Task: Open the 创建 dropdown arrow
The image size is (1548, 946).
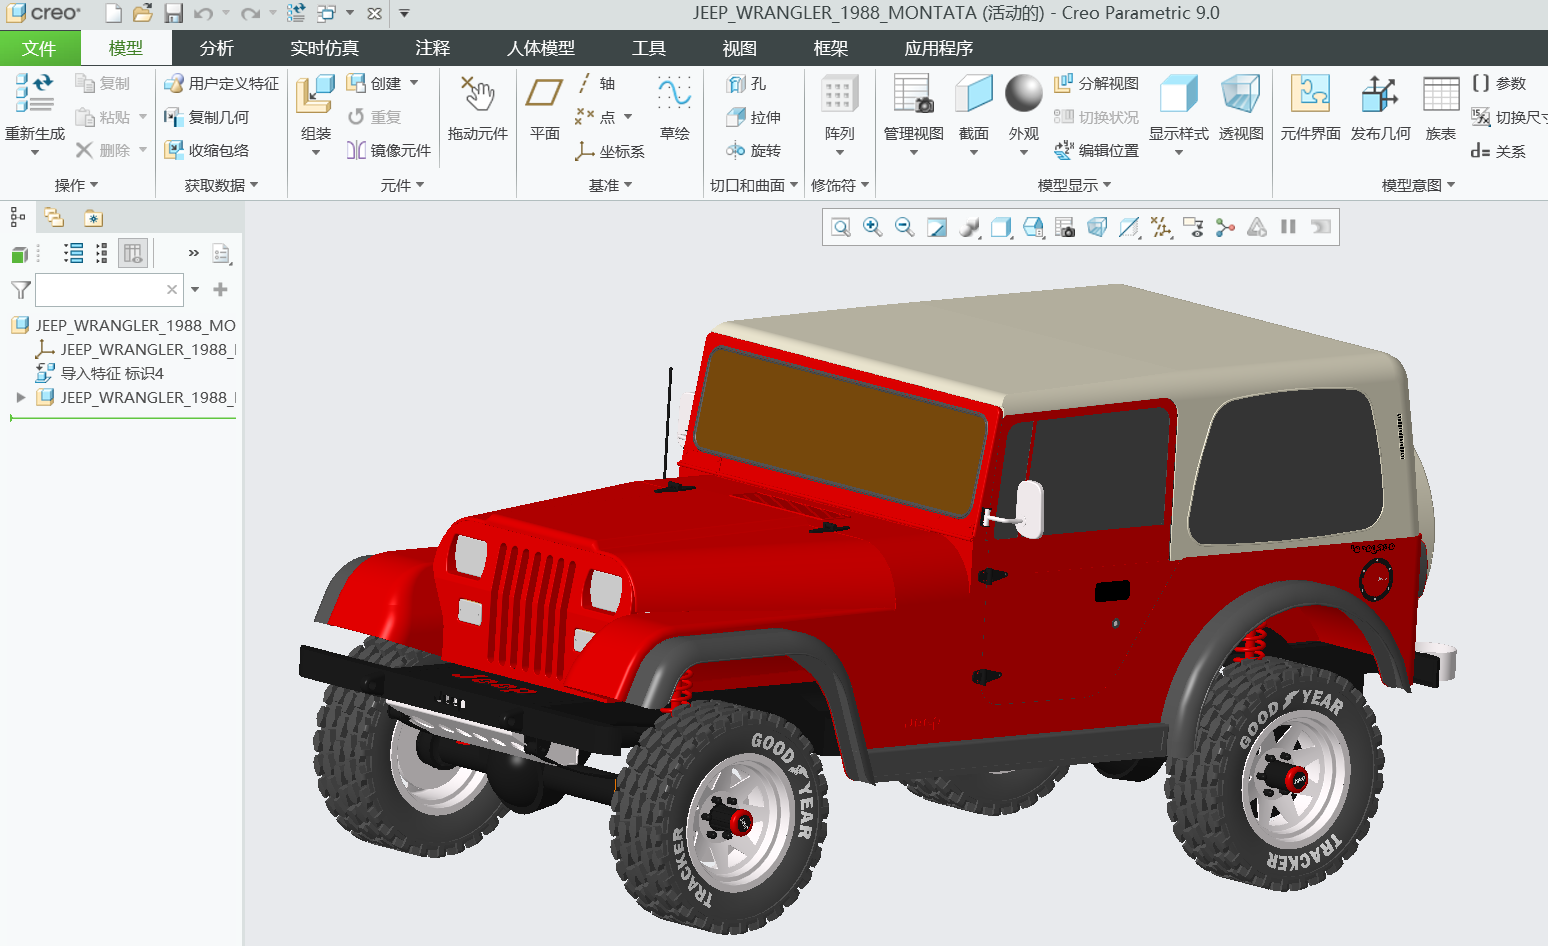Action: click(x=414, y=83)
